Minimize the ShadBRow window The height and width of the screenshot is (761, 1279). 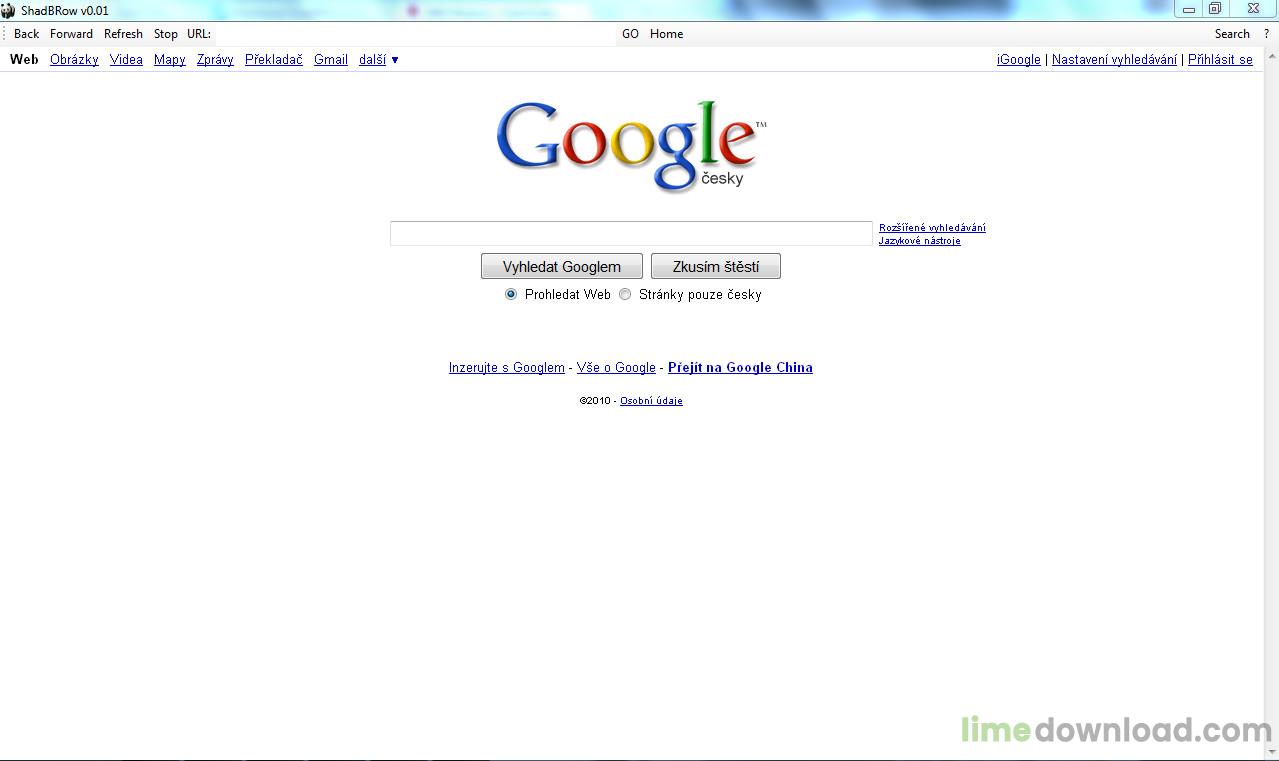pos(1189,9)
